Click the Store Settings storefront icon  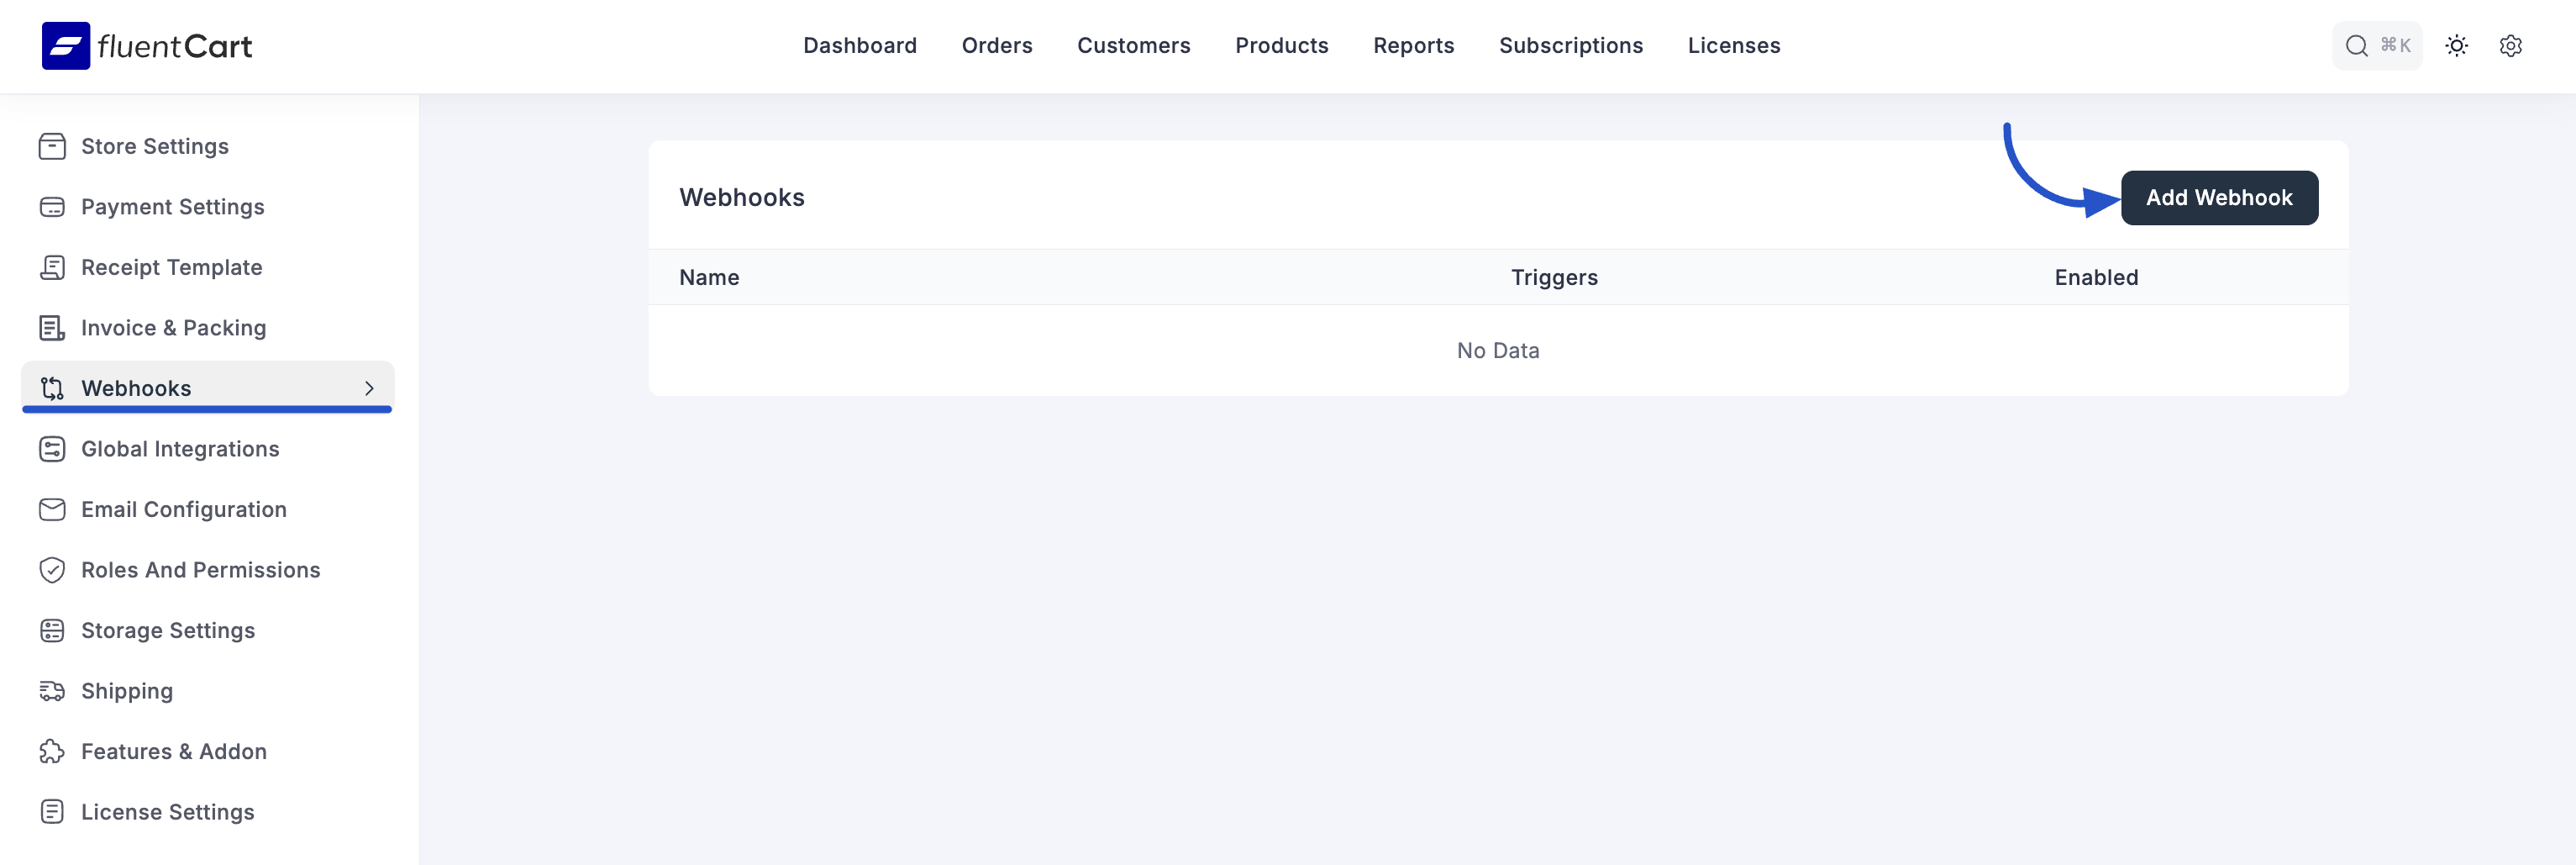coord(52,147)
